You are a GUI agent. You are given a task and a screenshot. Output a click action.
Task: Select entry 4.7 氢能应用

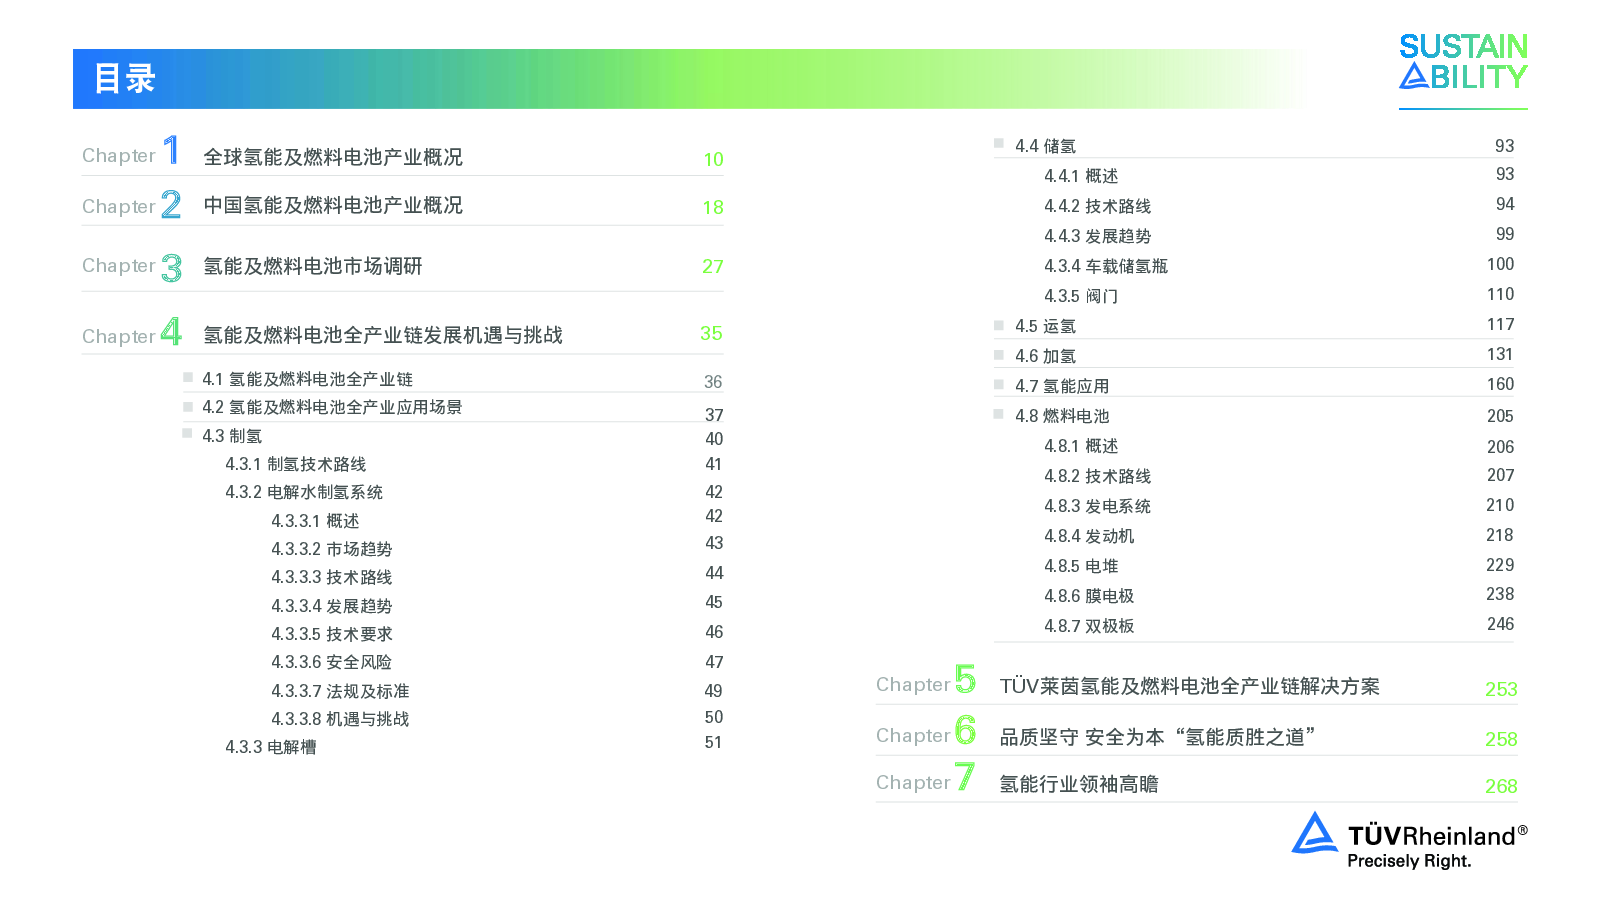pos(1062,386)
